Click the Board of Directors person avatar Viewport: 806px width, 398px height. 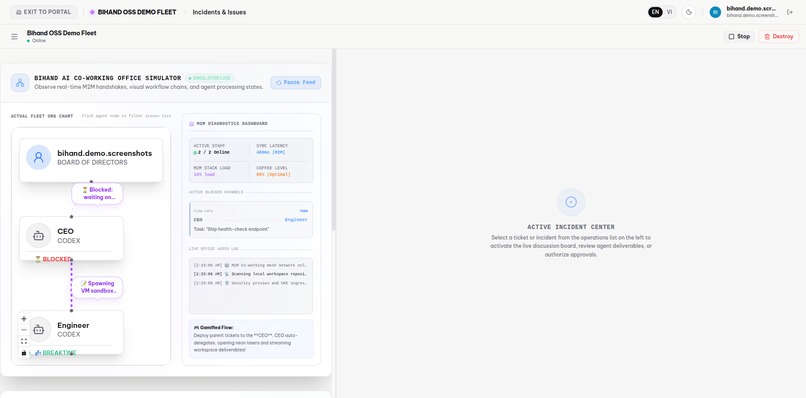tap(39, 157)
